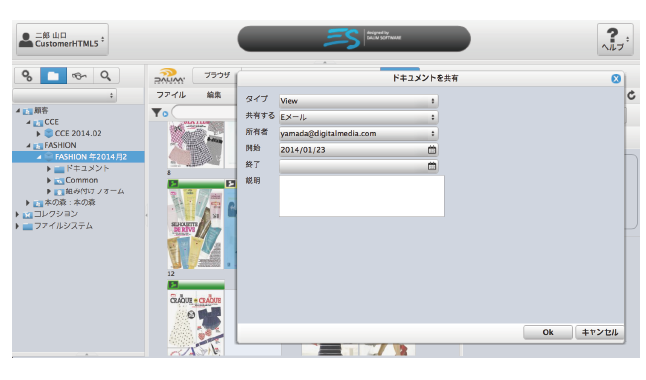The height and width of the screenshot is (380, 646).
Task: Expand the ファイルシステム node
Action: click(x=17, y=226)
